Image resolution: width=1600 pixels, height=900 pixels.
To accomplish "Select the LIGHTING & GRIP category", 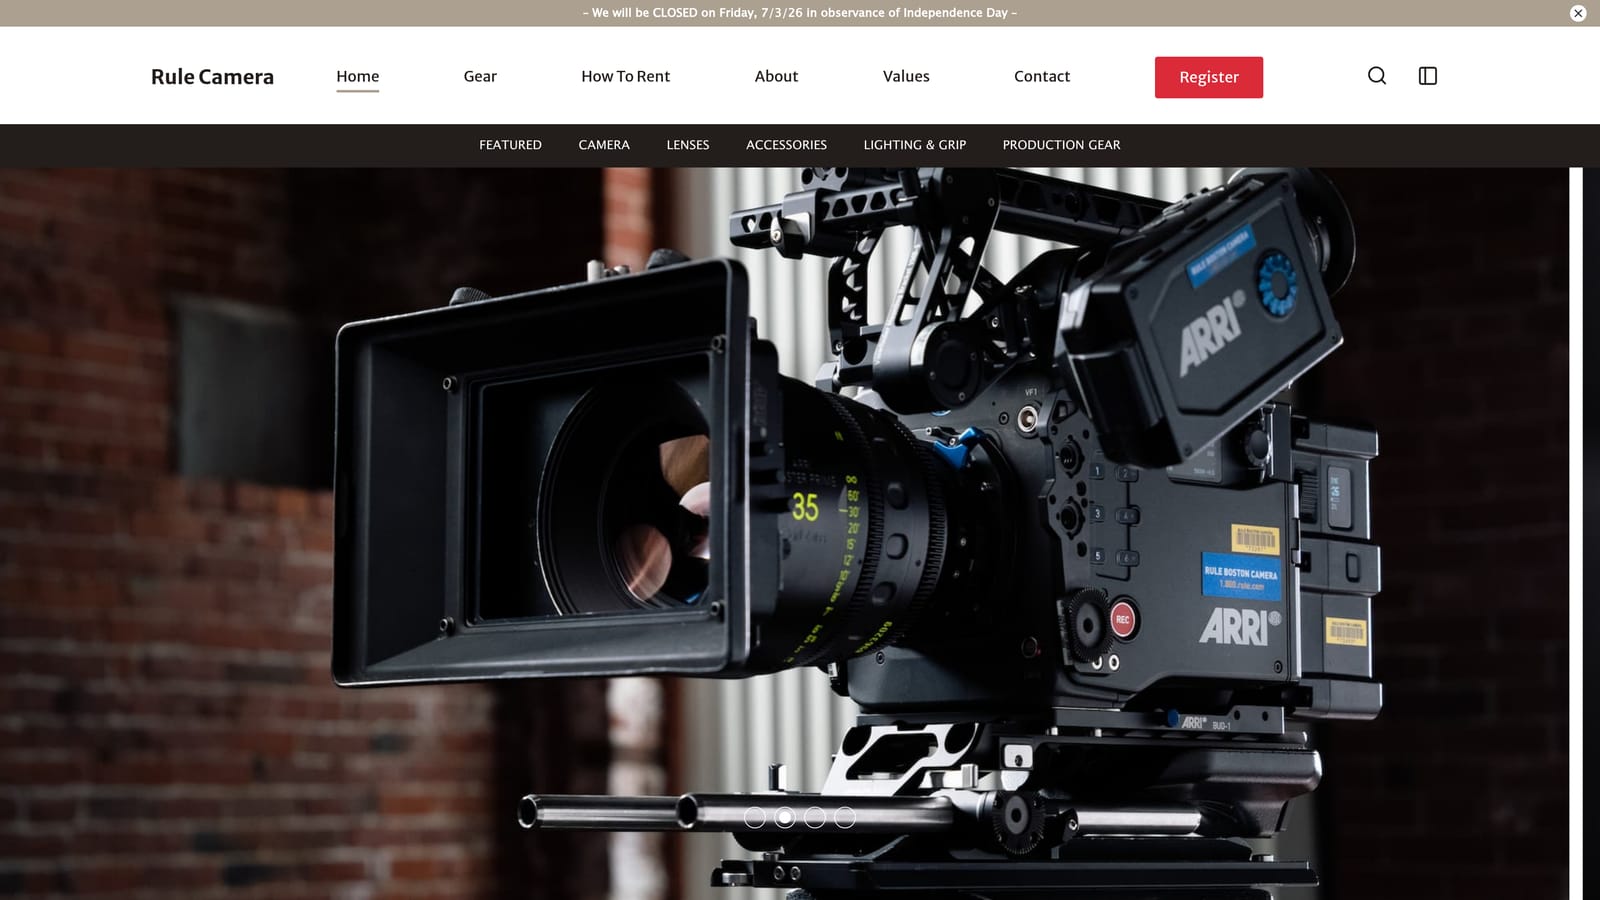I will 915,145.
